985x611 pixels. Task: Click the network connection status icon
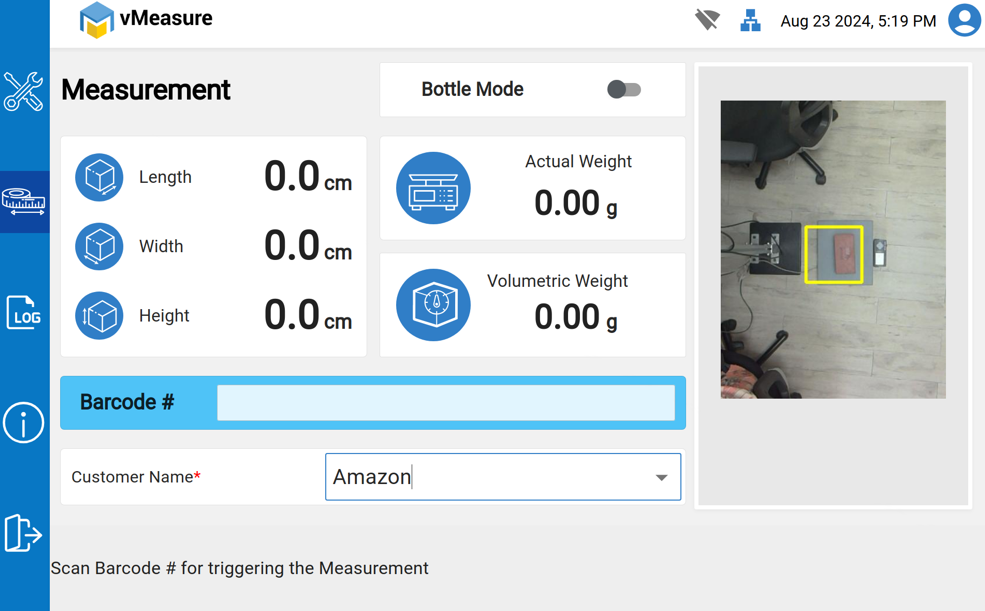point(750,20)
